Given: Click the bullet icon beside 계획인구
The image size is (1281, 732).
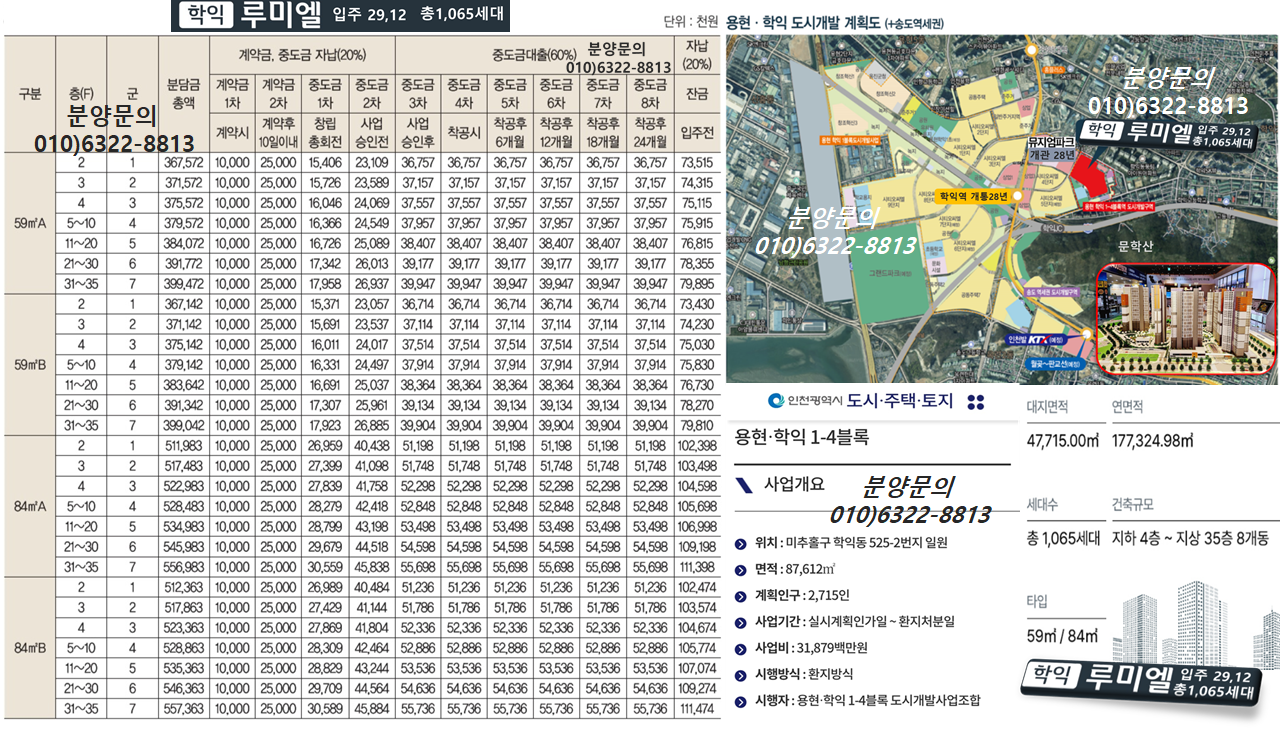Looking at the screenshot, I should pos(740,596).
